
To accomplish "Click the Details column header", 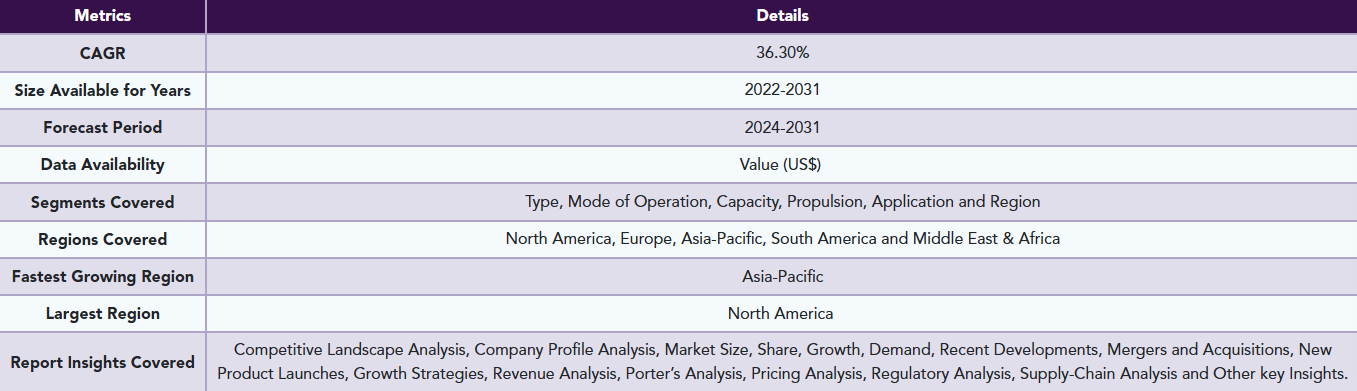I will 782,16.
